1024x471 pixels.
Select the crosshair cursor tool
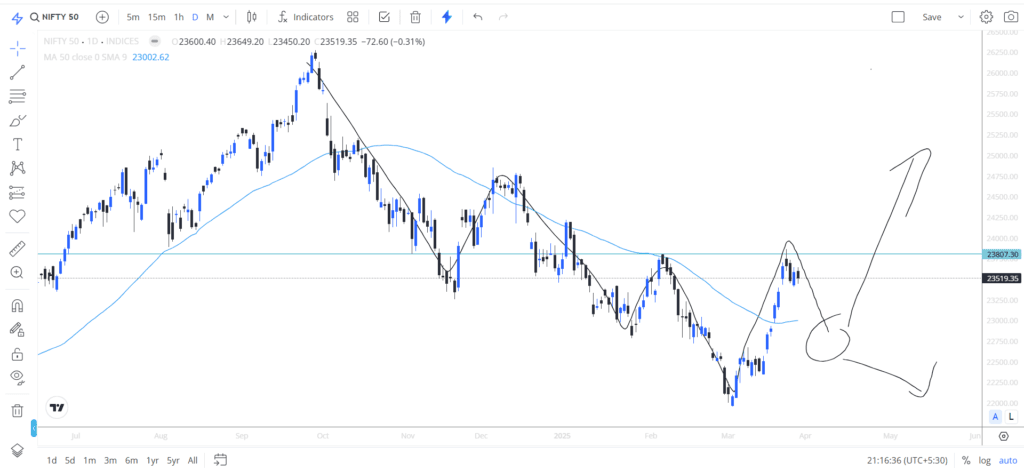[x=18, y=48]
